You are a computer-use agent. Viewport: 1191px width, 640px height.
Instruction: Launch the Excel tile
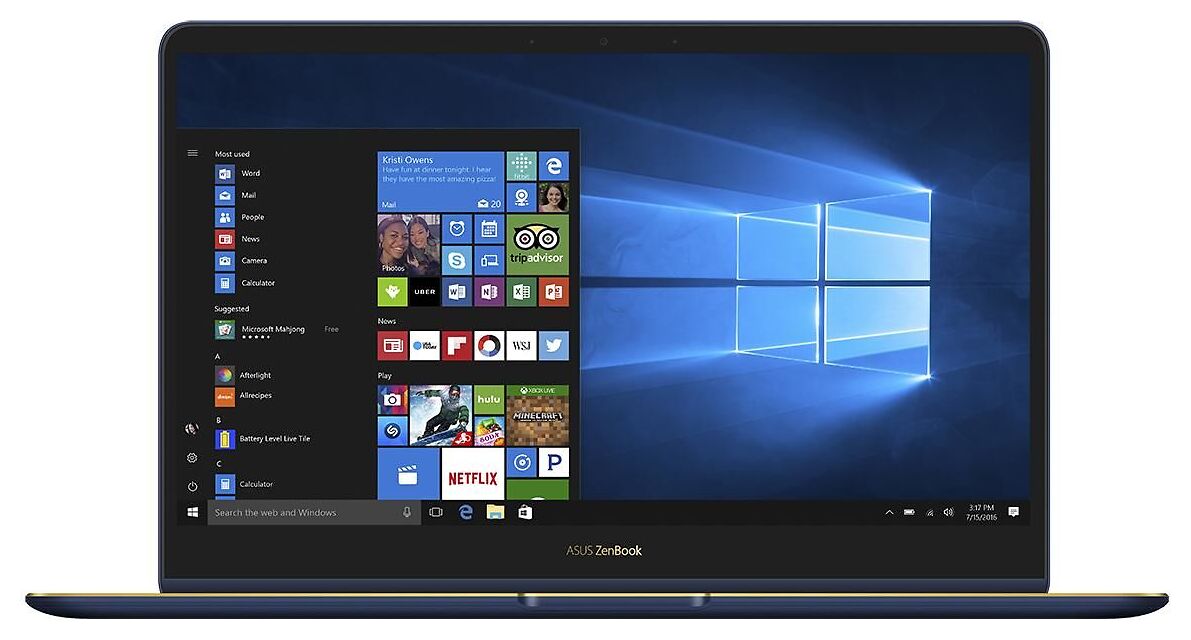pyautogui.click(x=521, y=292)
